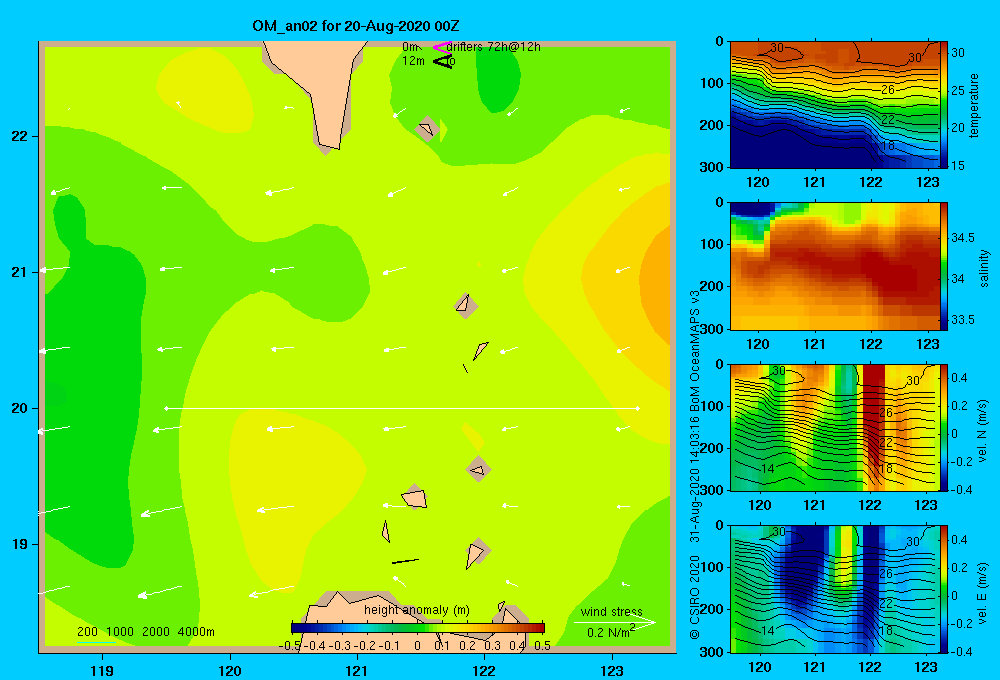Open the northward velocity section plot

834,427
